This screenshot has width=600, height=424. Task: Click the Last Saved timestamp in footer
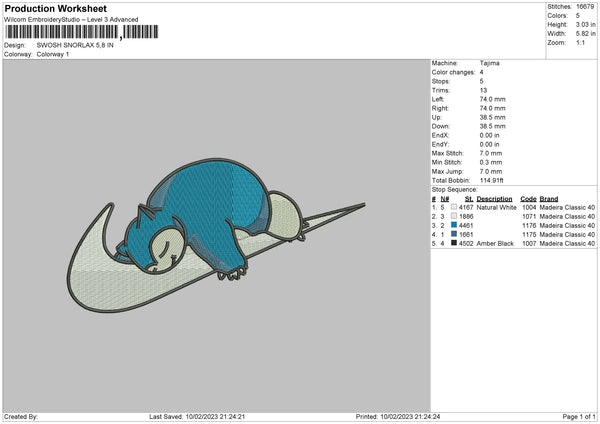196,416
